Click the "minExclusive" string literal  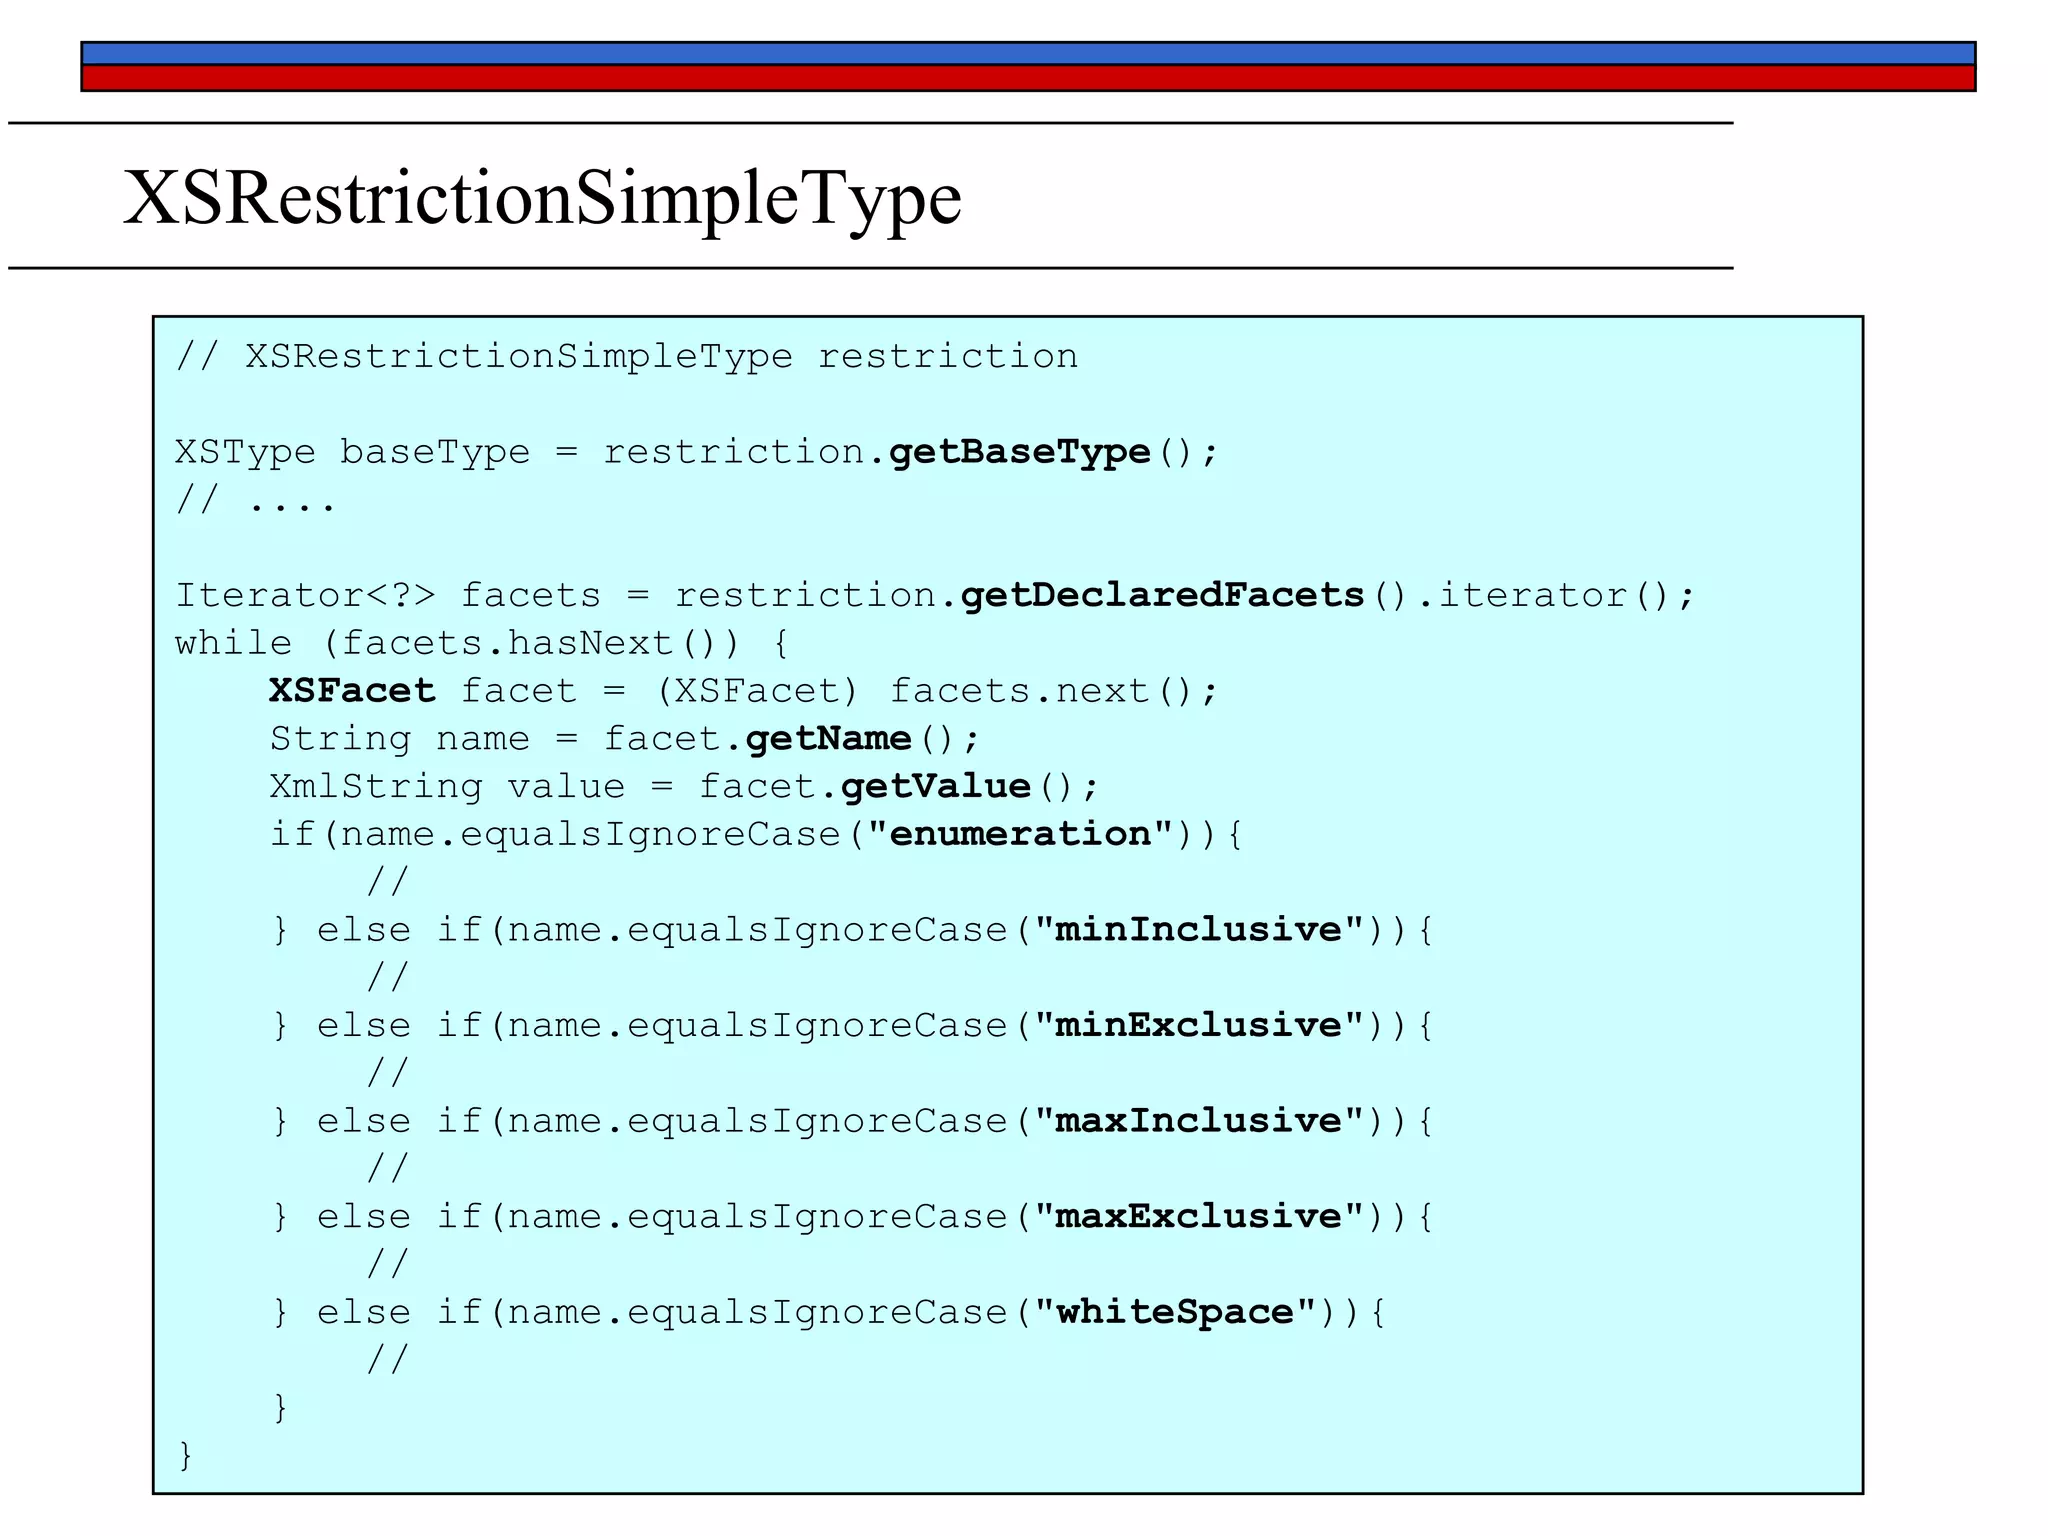[x=1198, y=1026]
